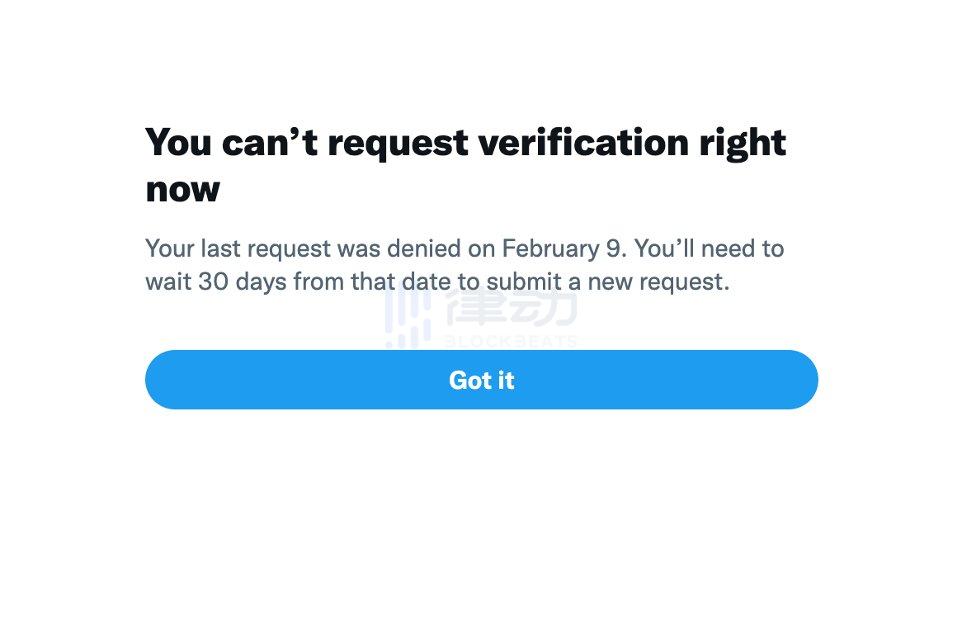This screenshot has width=962, height=629.
Task: Click the "from that date" text
Action: point(372,282)
